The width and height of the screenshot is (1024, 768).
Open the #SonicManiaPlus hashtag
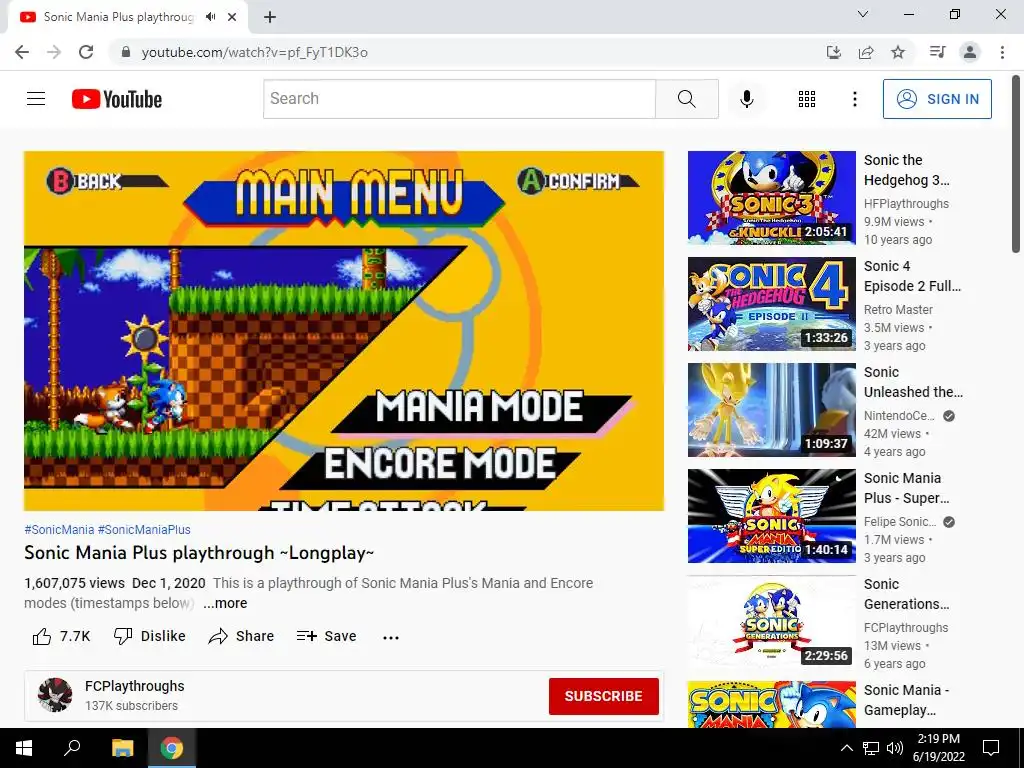(x=144, y=530)
